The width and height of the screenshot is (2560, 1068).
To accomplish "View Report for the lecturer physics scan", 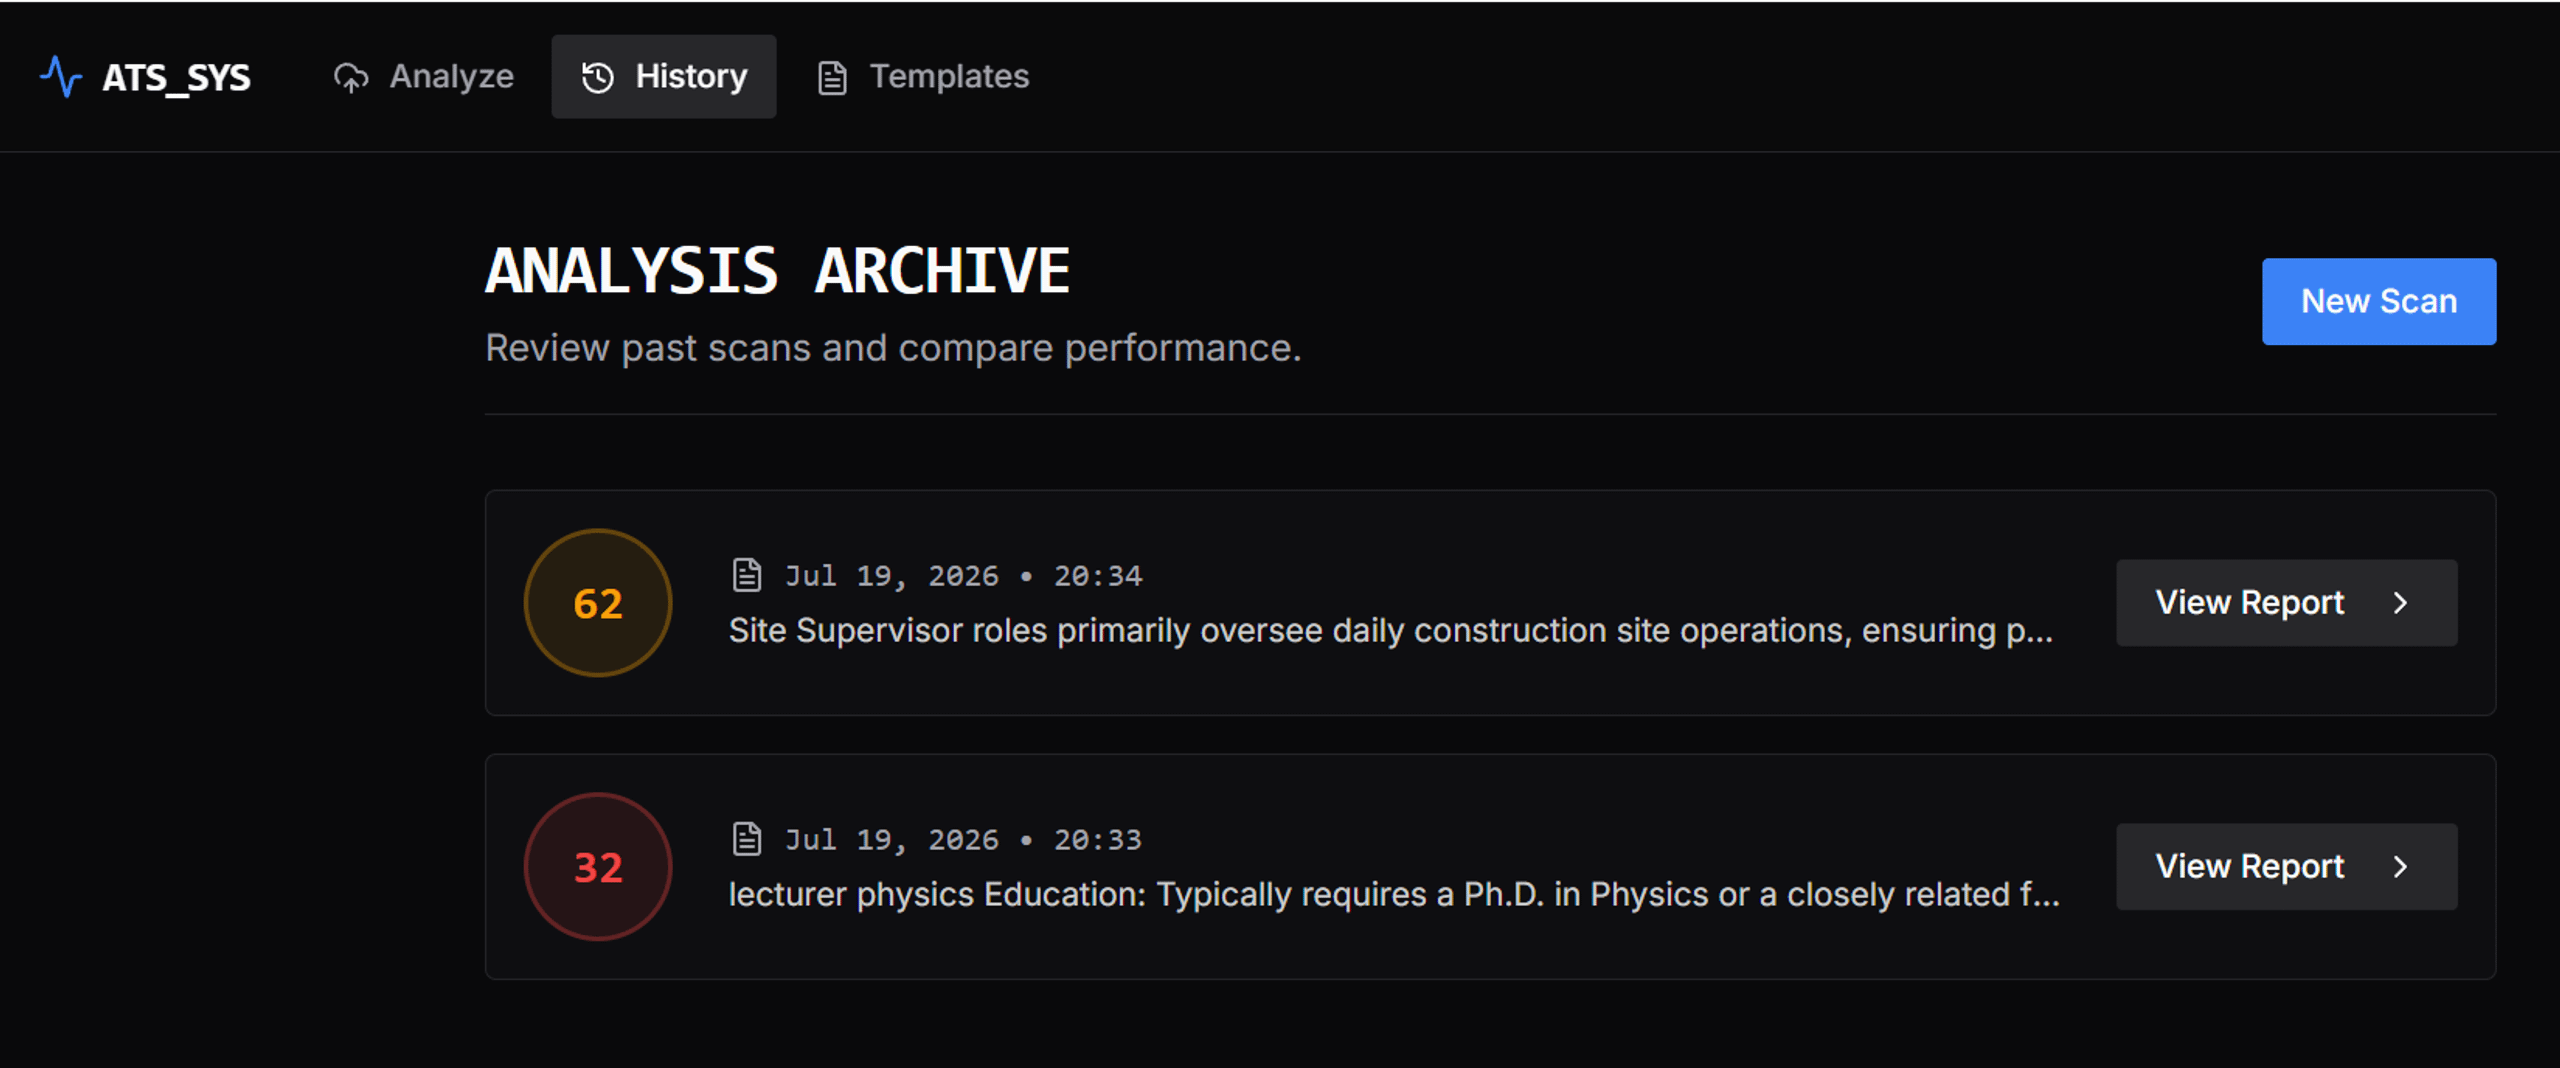I will click(2286, 867).
